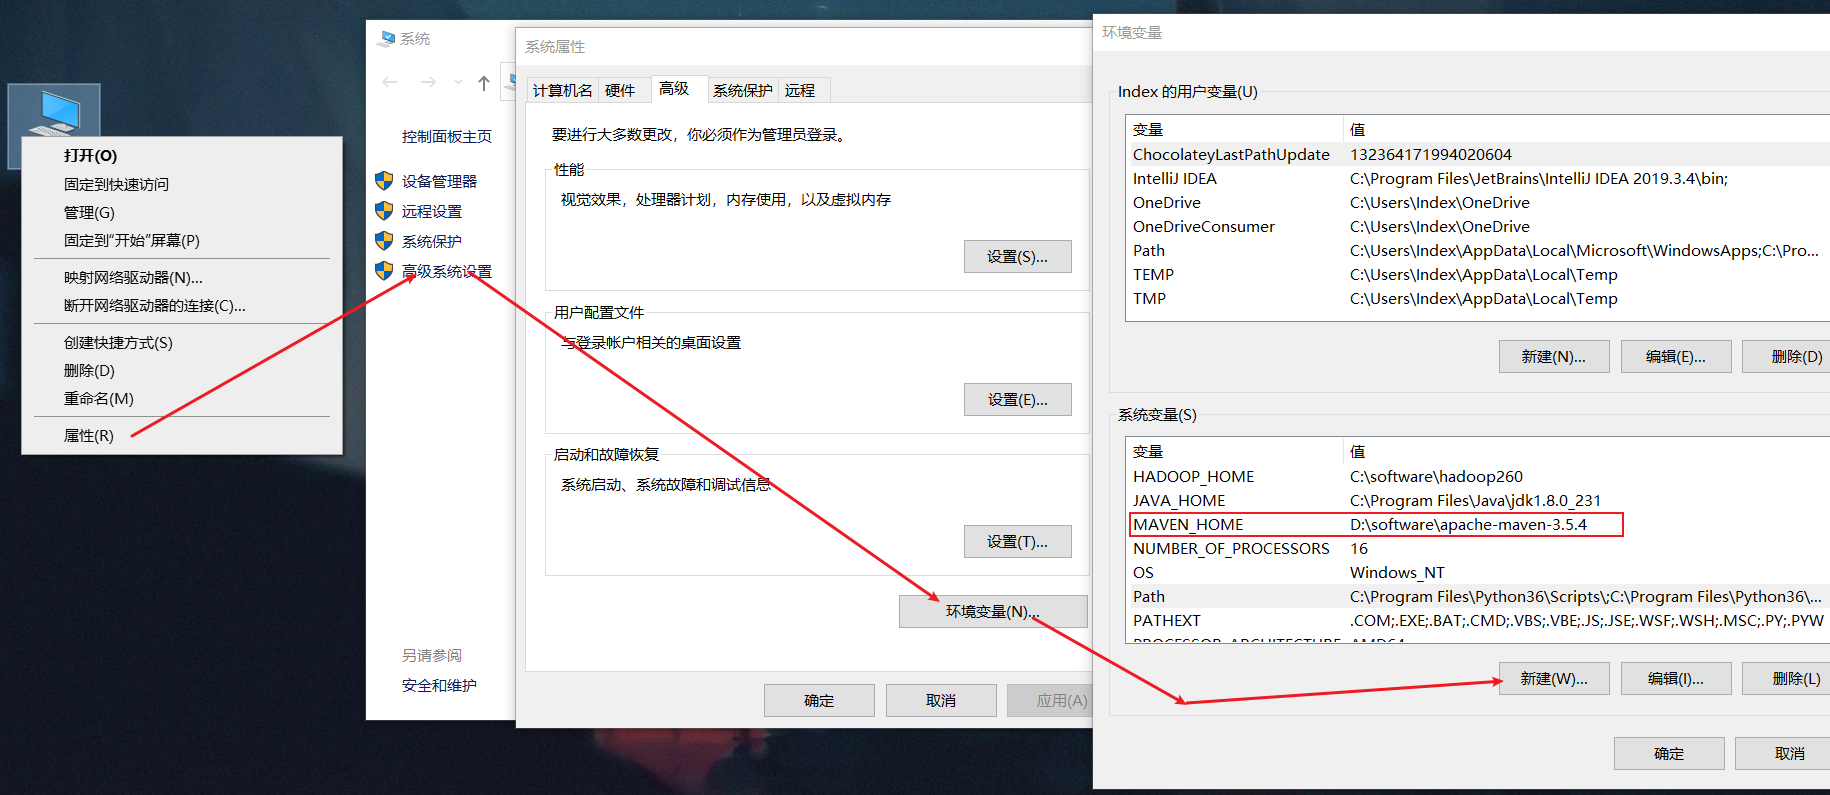The width and height of the screenshot is (1830, 795).
Task: Select the IntelliJ IDEA user variable row
Action: [1478, 178]
